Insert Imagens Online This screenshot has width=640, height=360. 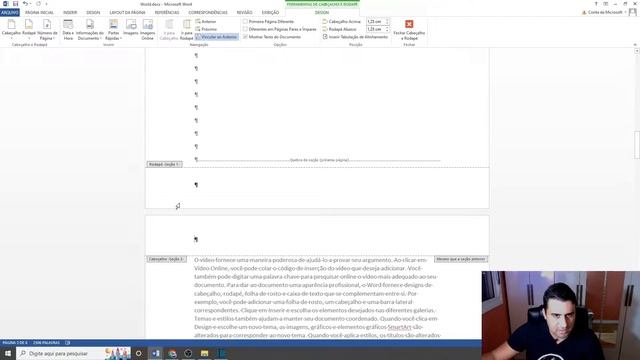pyautogui.click(x=147, y=29)
